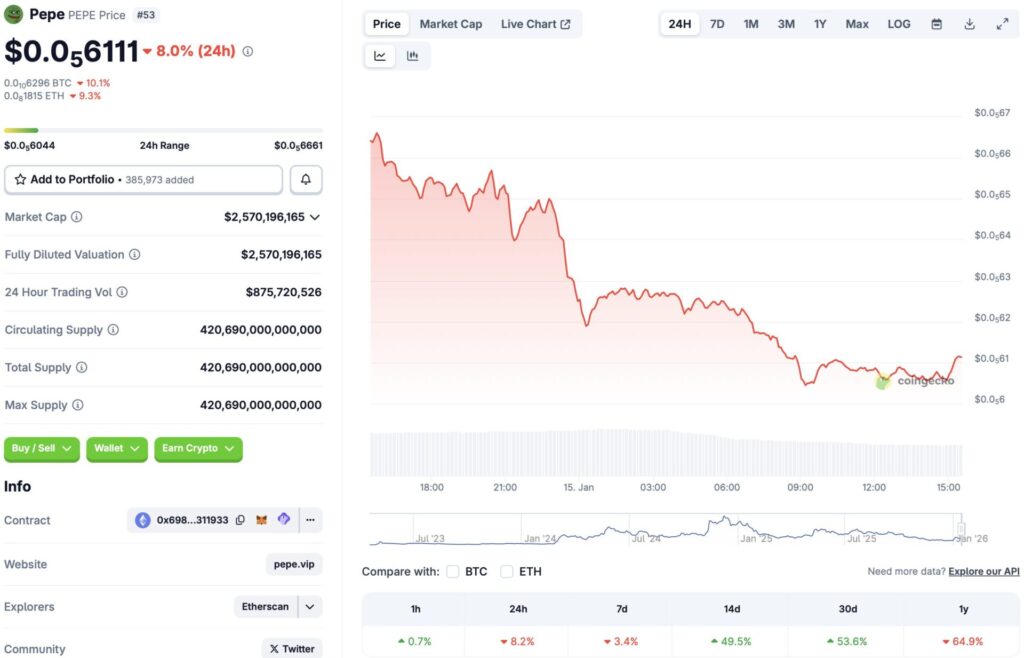Screen dimensions: 1024x658
Task: Open the Buy / Sell dropdown
Action: 41,449
